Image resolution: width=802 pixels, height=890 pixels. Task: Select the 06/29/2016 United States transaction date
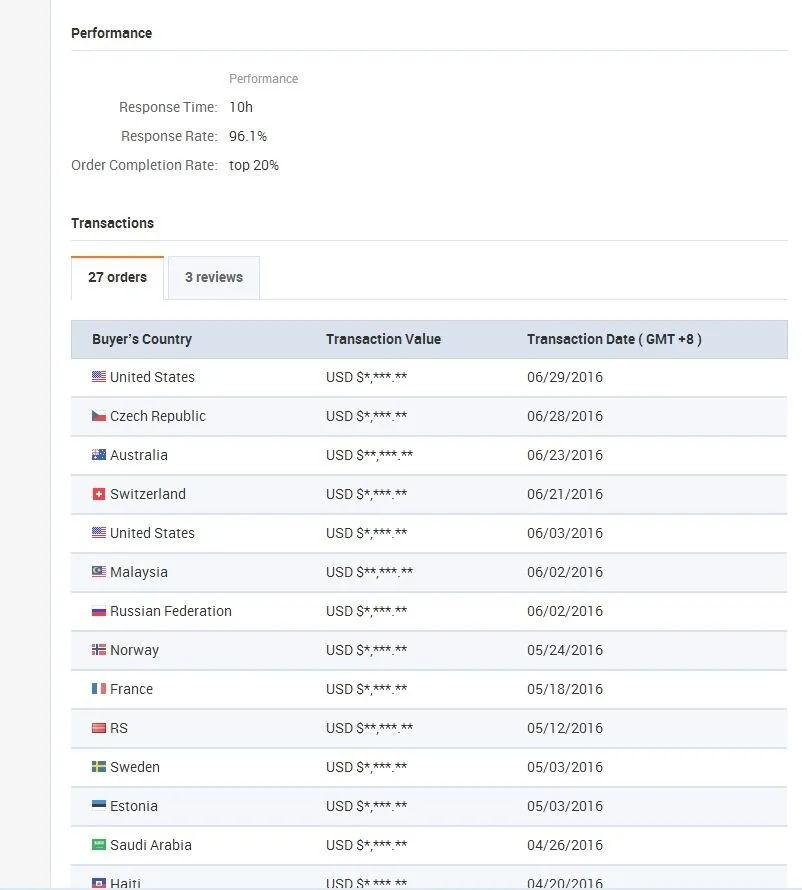[x=565, y=377]
